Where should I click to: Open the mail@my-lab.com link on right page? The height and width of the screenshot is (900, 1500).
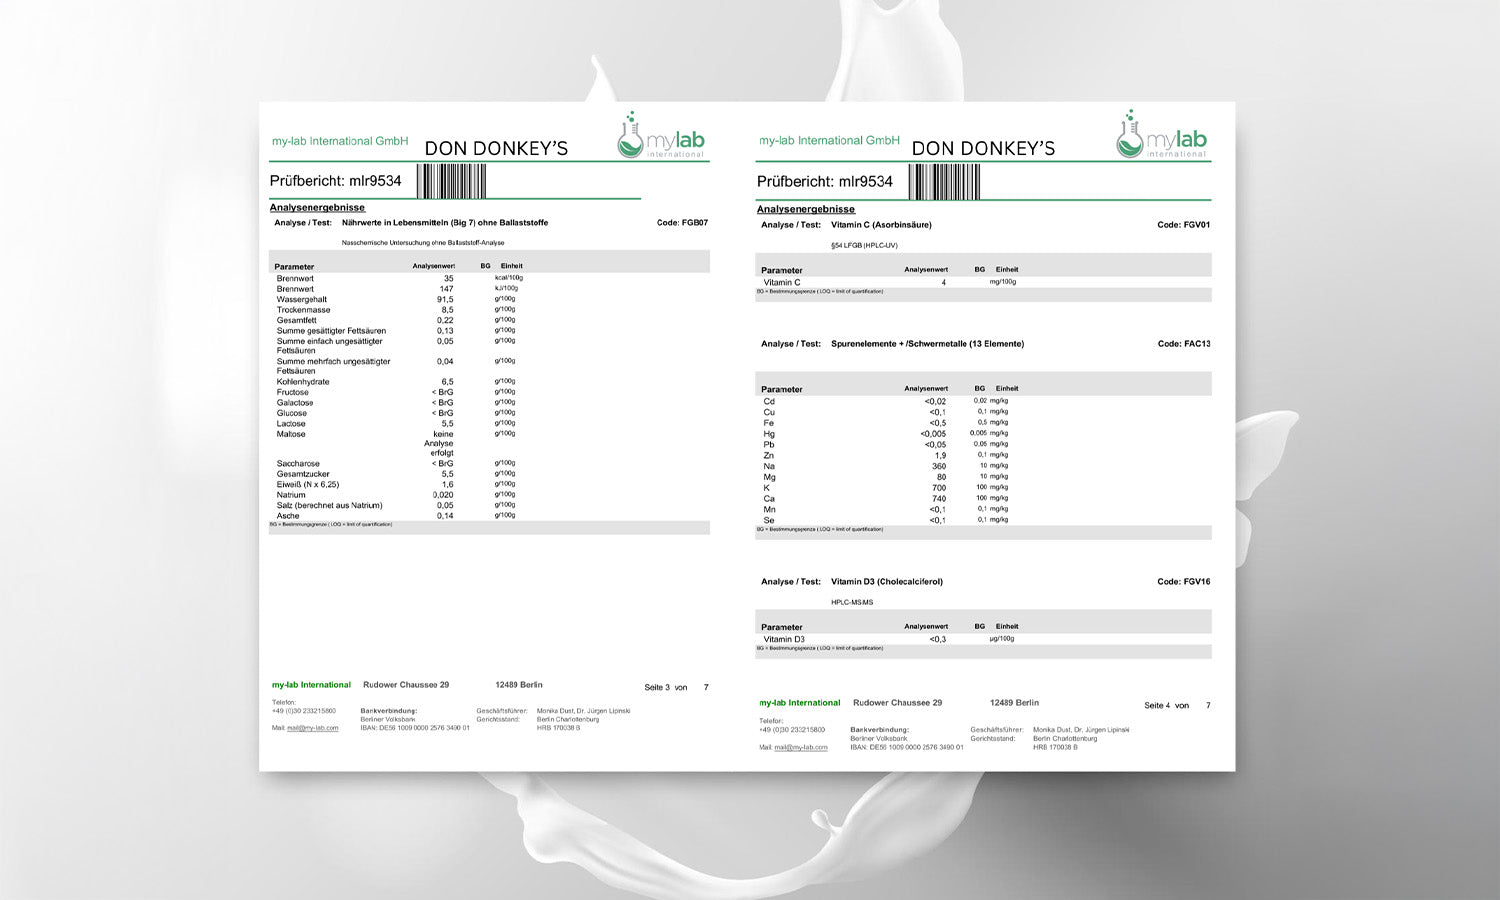(800, 747)
